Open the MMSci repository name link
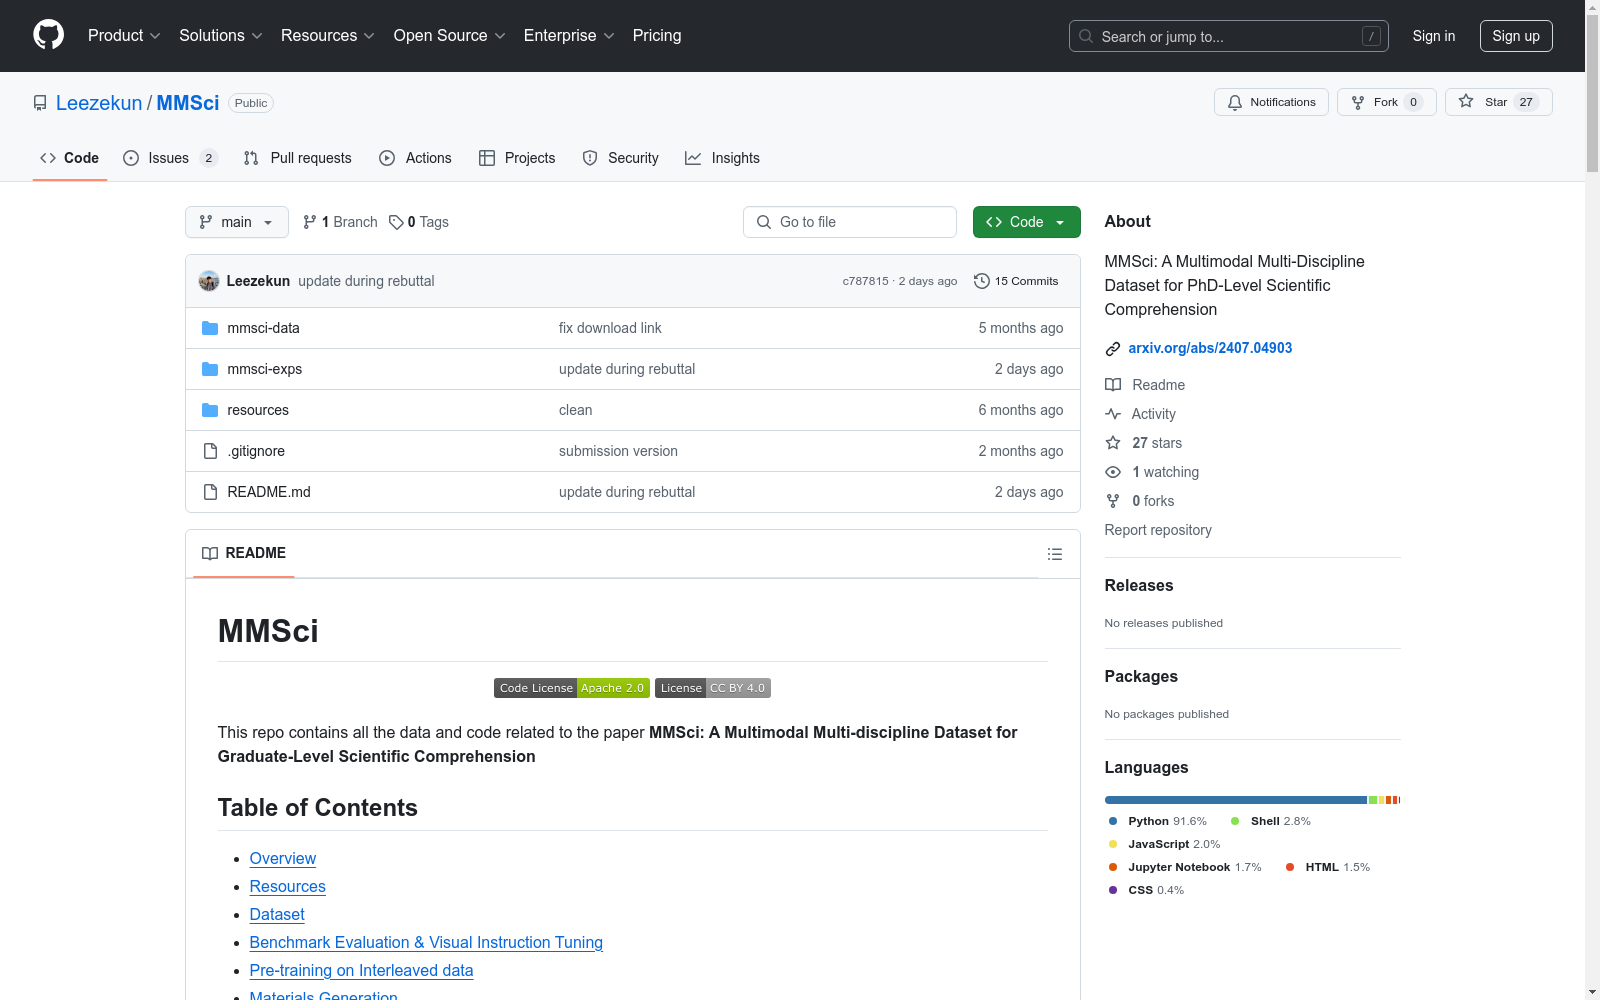Screen dimensions: 1600x1000 tap(188, 103)
